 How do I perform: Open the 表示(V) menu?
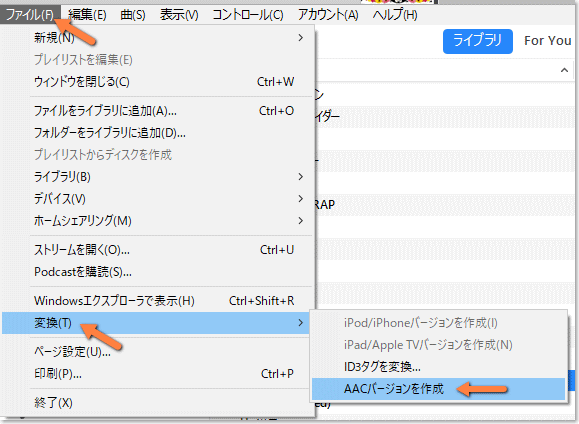[179, 15]
